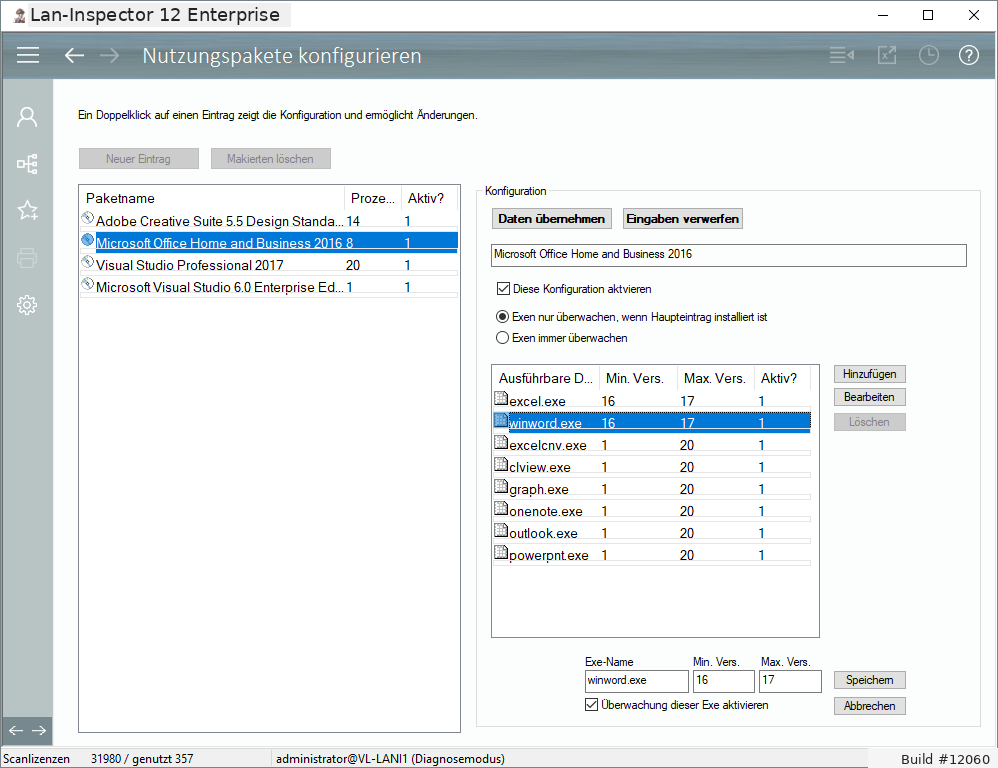Click the 'Speichern' button
The width and height of the screenshot is (998, 768).
[869, 680]
